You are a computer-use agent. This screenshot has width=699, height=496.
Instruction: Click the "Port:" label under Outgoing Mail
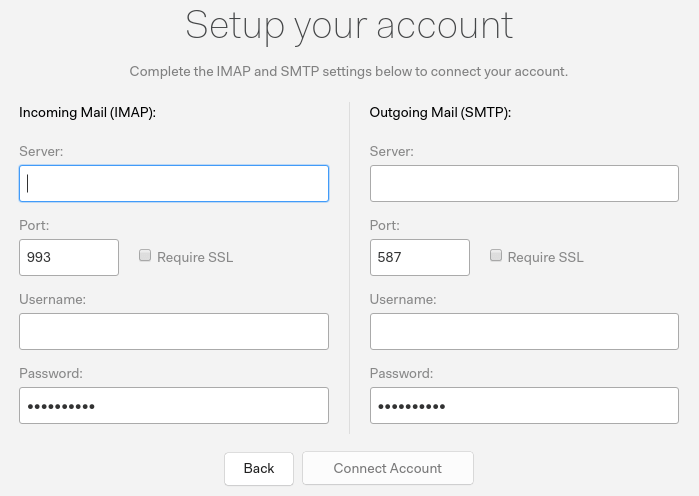[x=385, y=225]
